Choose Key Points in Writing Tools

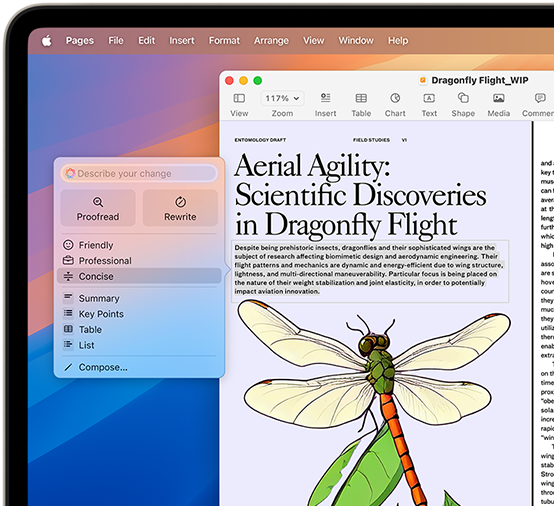pos(139,314)
